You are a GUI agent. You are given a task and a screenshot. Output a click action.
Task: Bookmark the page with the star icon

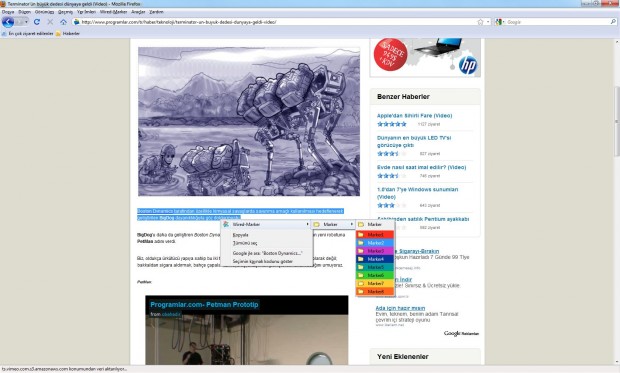pos(480,22)
